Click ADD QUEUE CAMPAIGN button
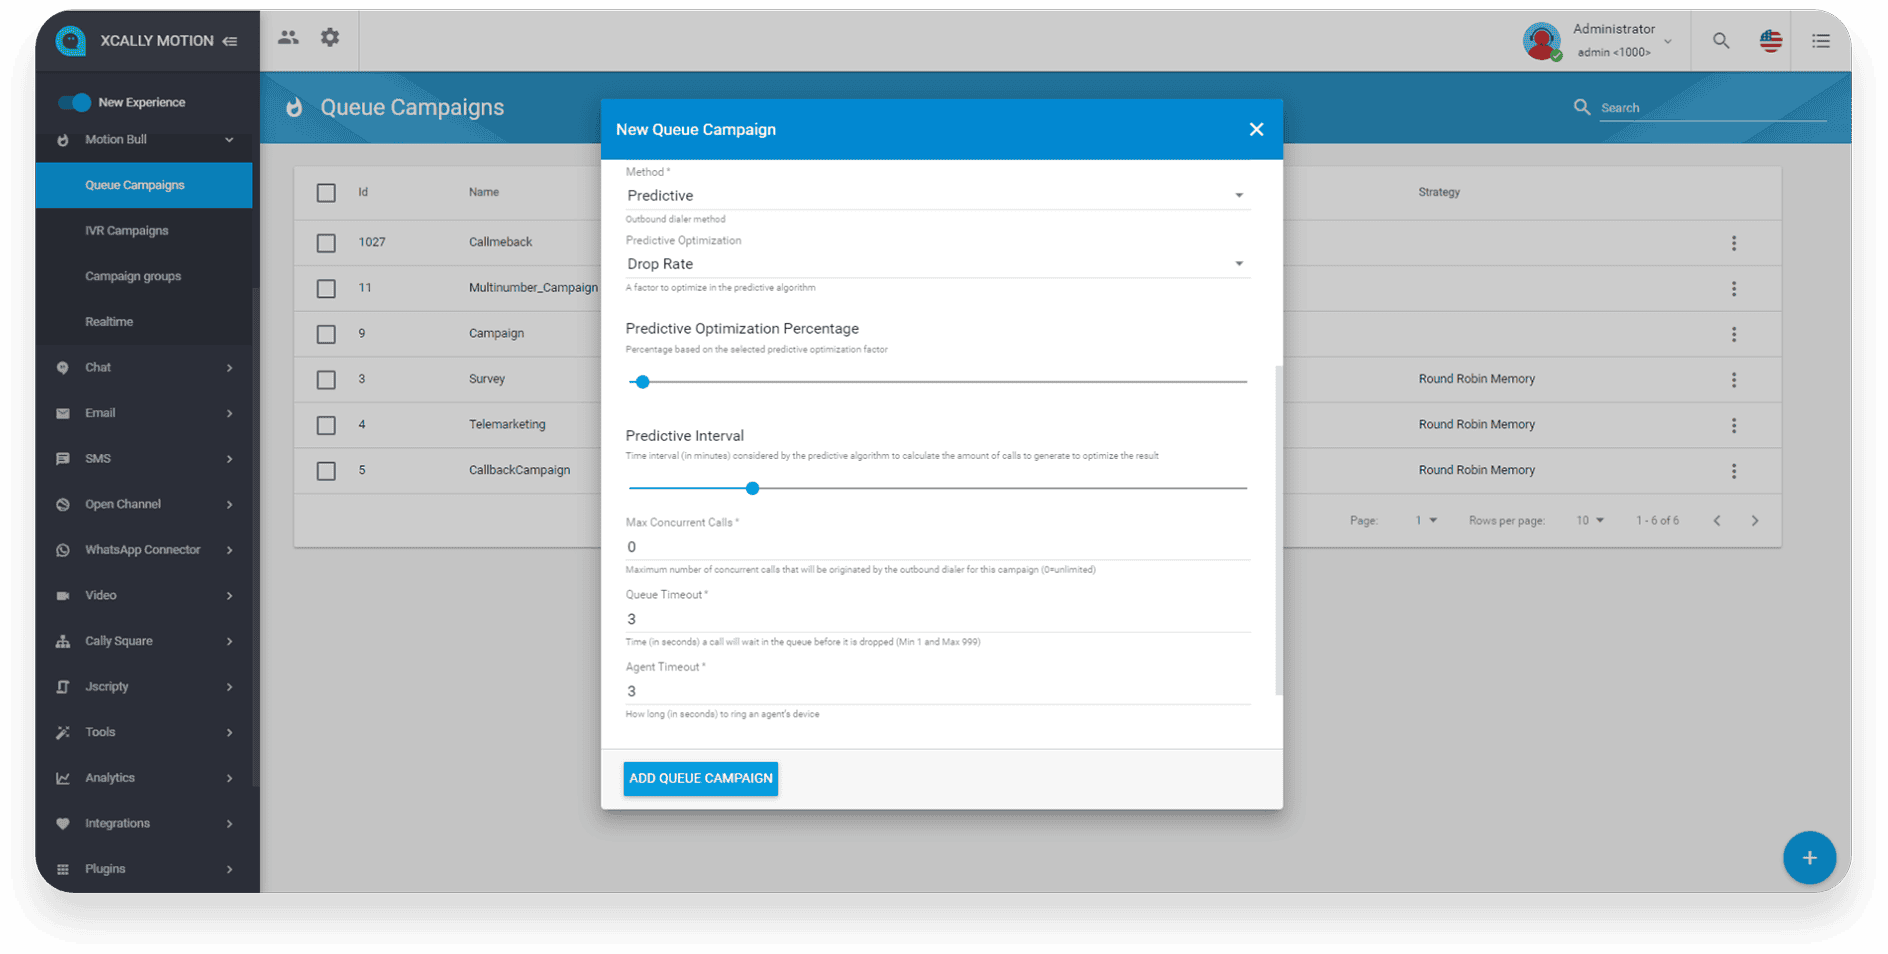1888x954 pixels. point(701,779)
